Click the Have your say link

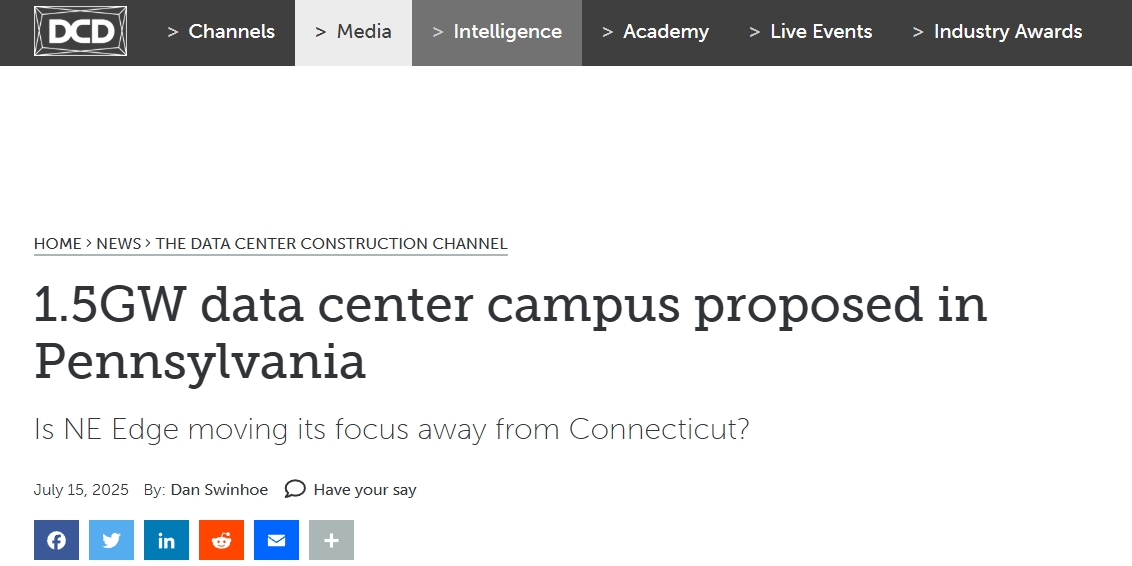pos(365,489)
